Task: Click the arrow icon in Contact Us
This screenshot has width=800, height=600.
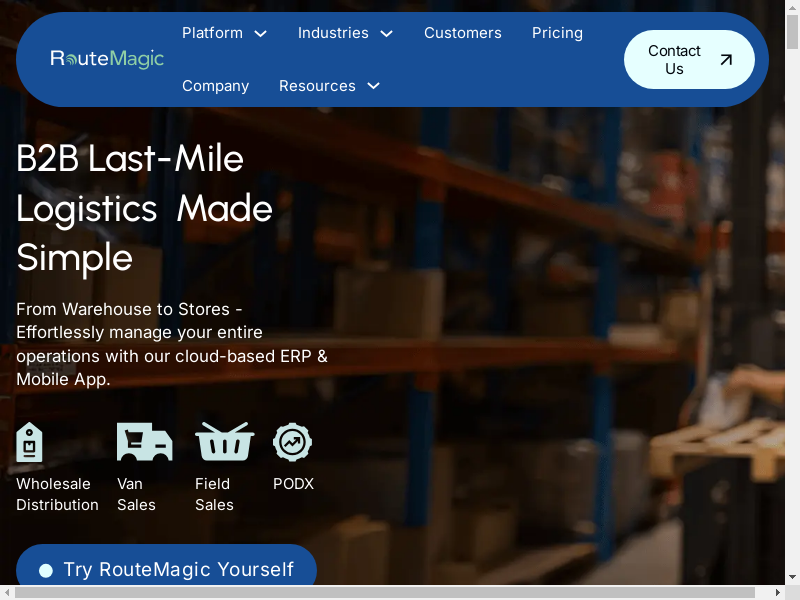Action: pos(726,60)
